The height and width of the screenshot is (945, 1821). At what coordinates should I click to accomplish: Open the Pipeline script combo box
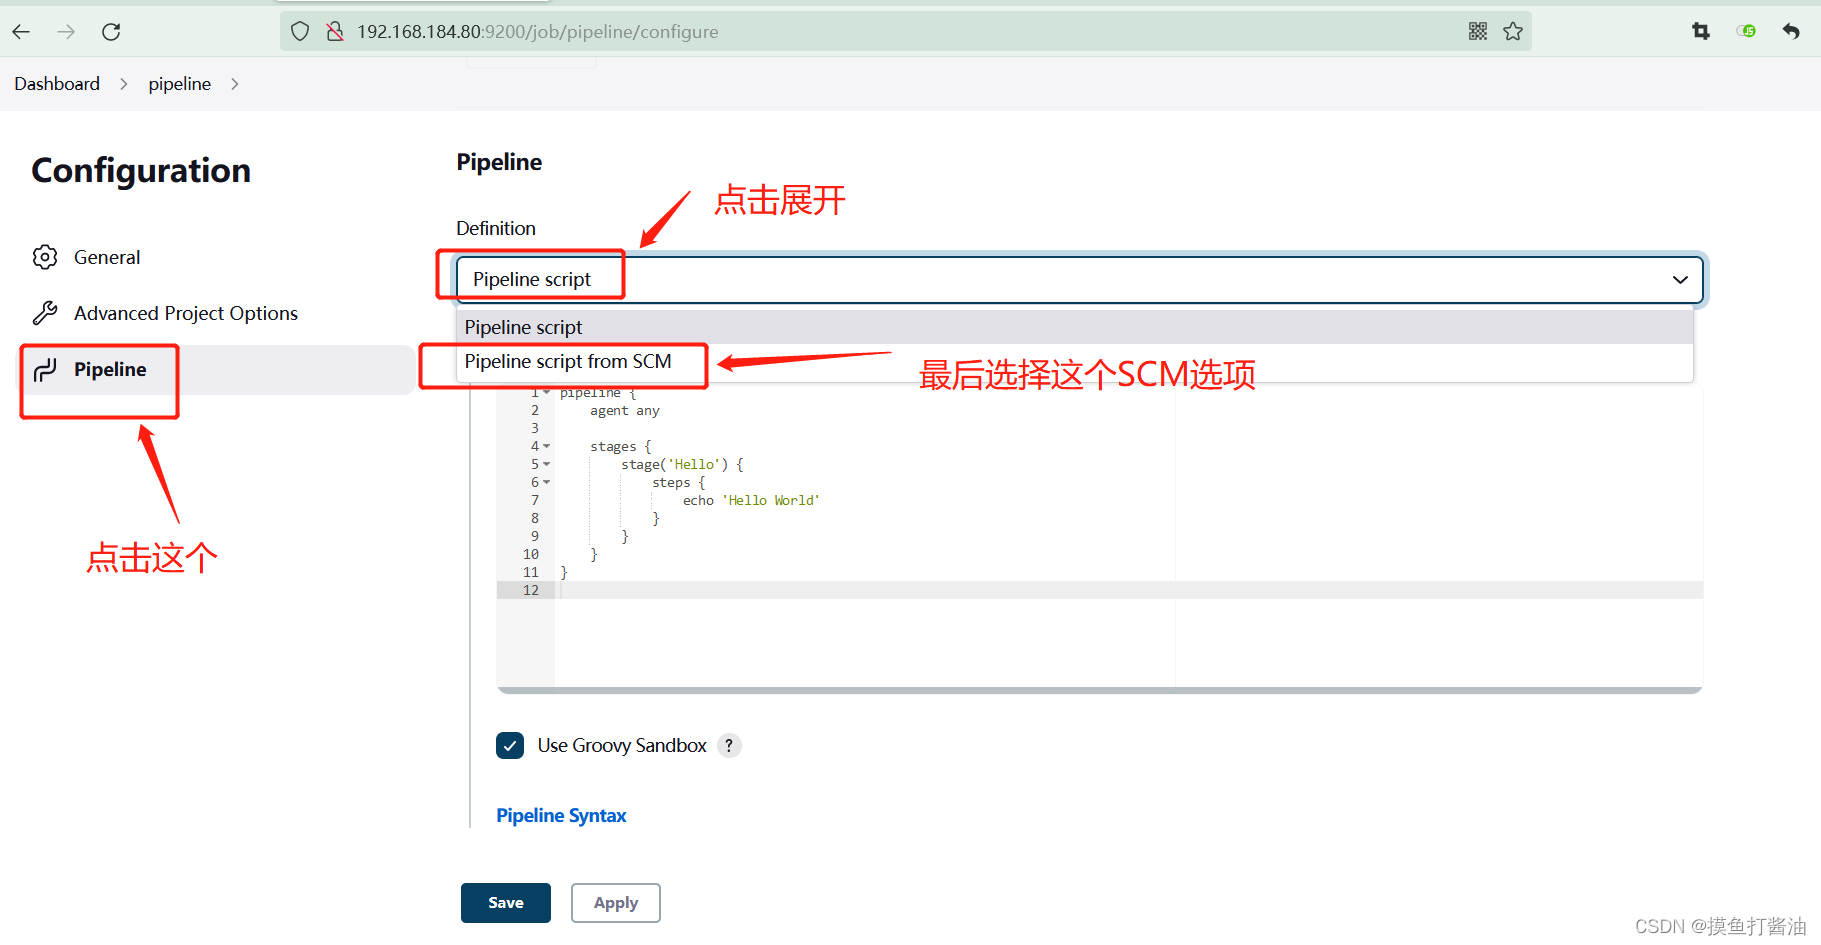coord(1079,279)
